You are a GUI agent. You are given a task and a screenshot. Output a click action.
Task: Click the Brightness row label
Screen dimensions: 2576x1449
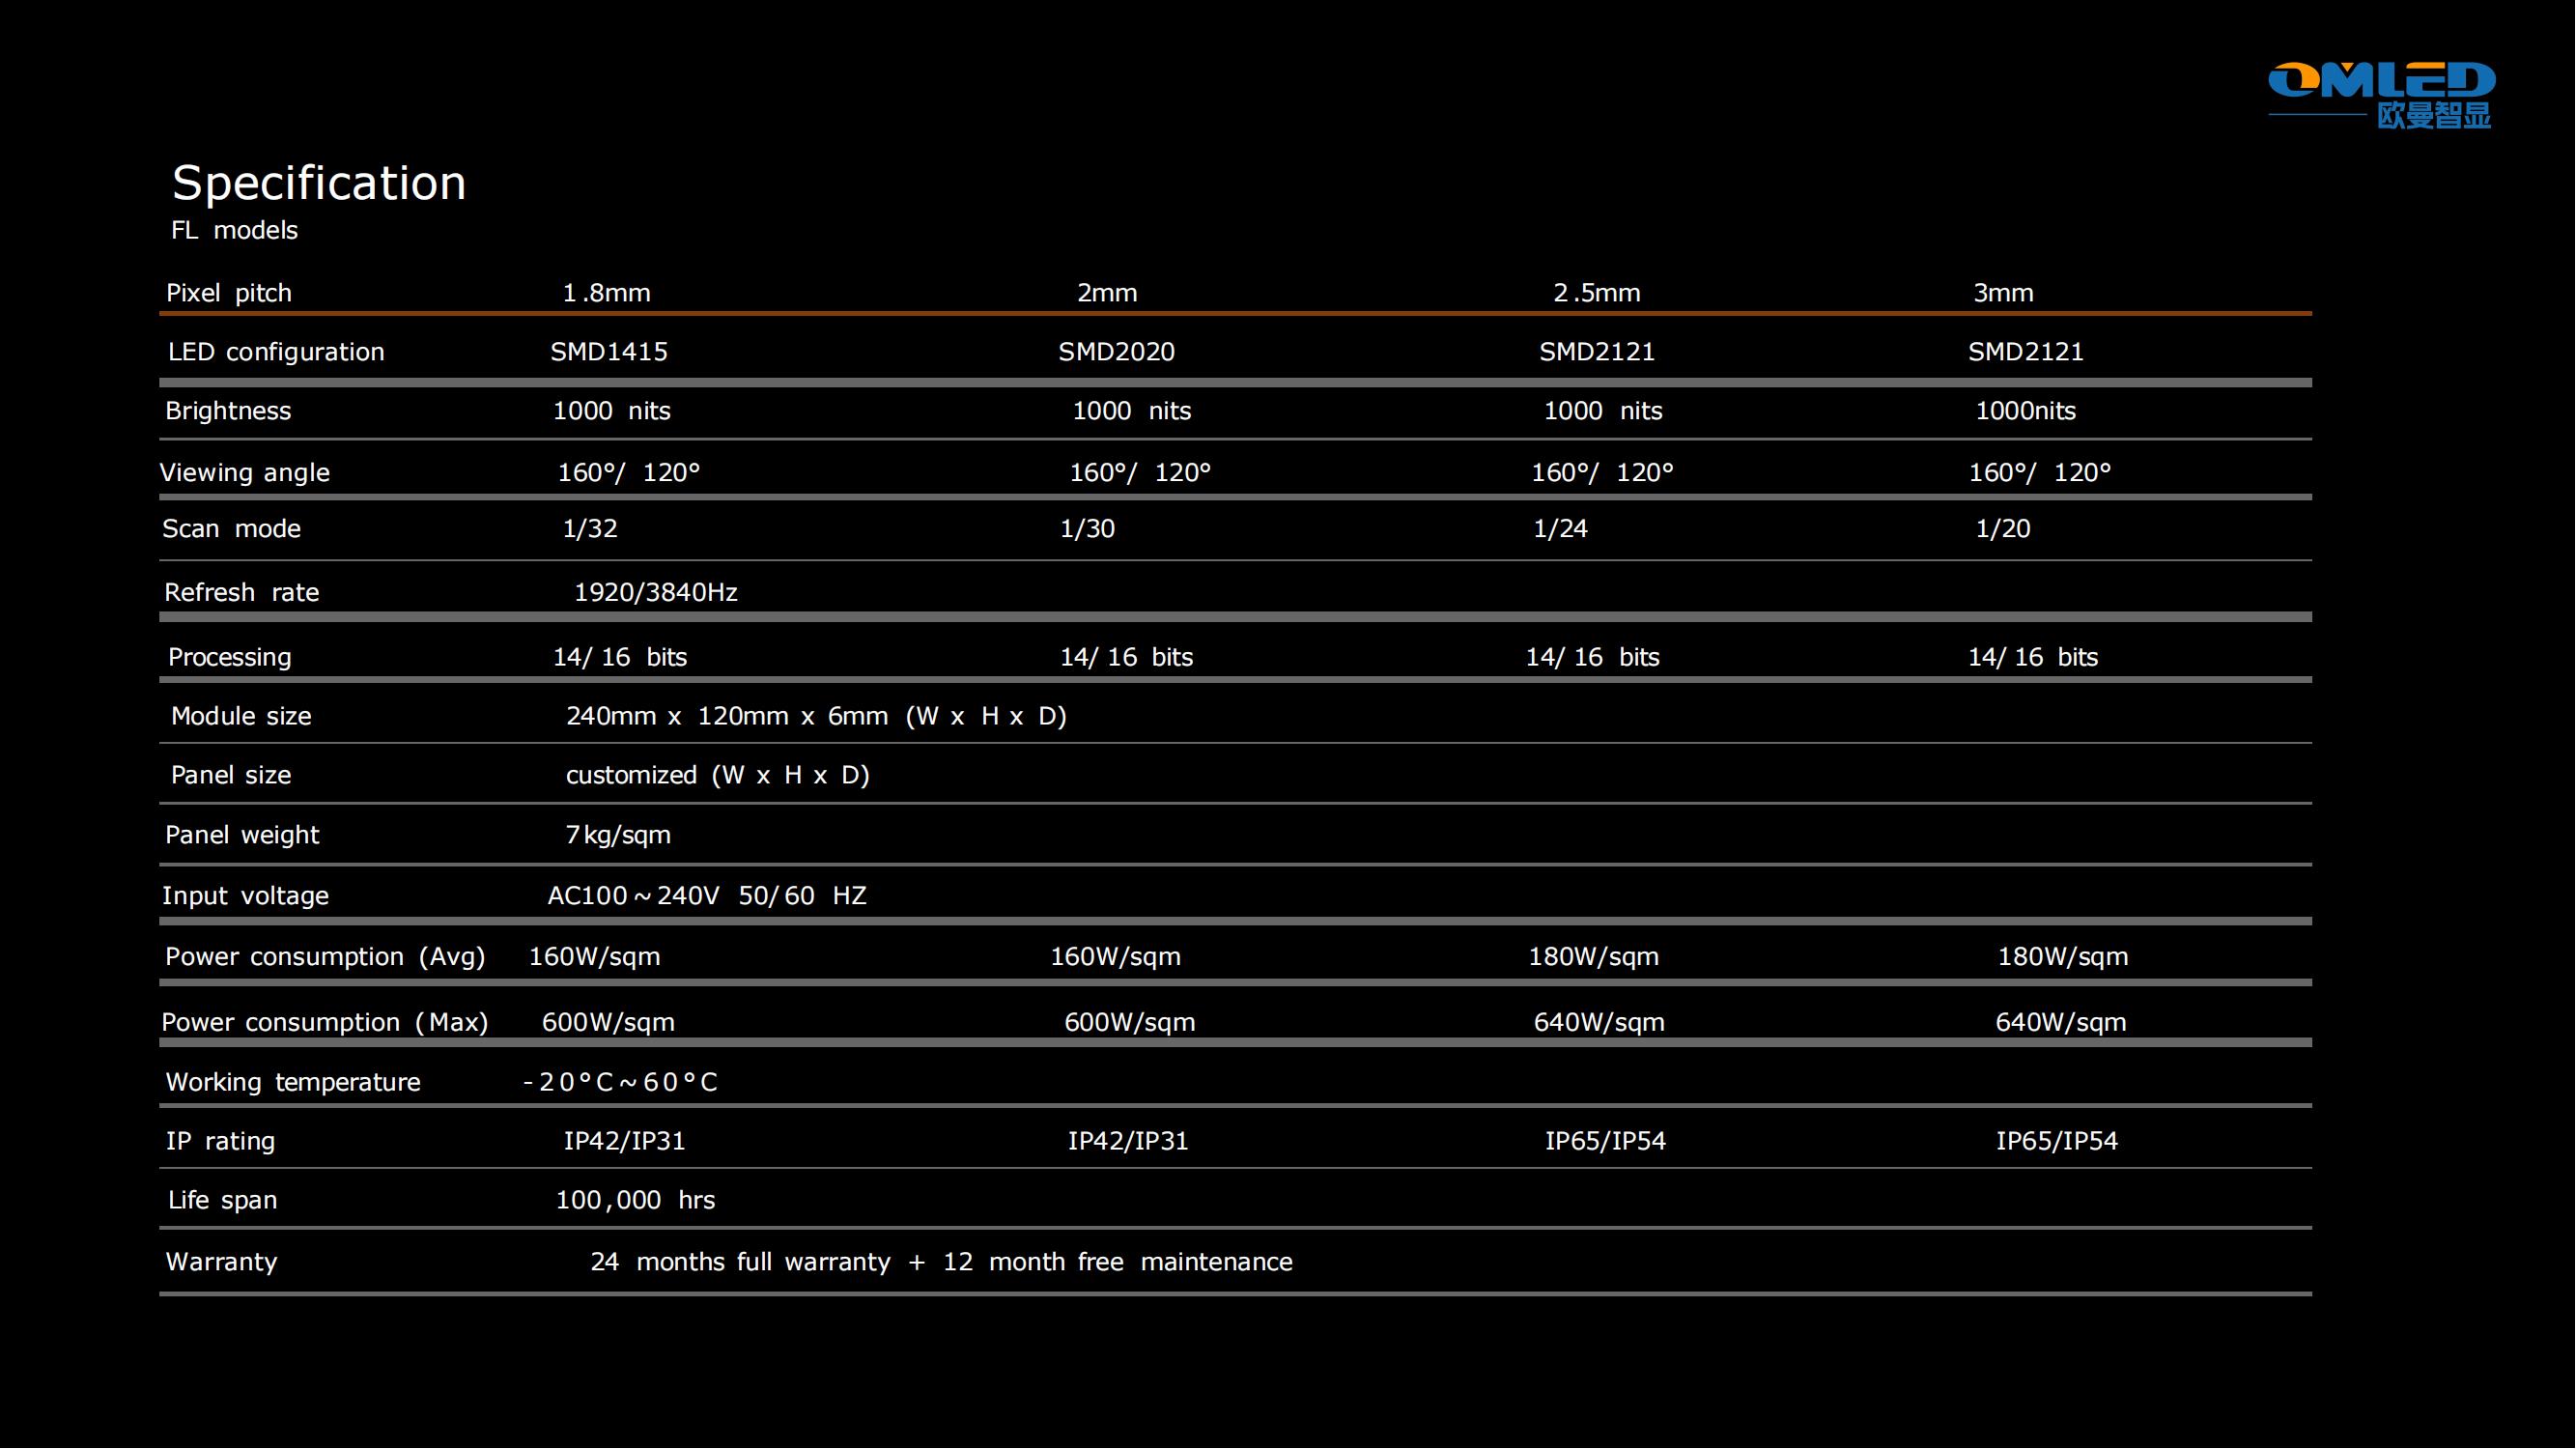click(x=228, y=411)
